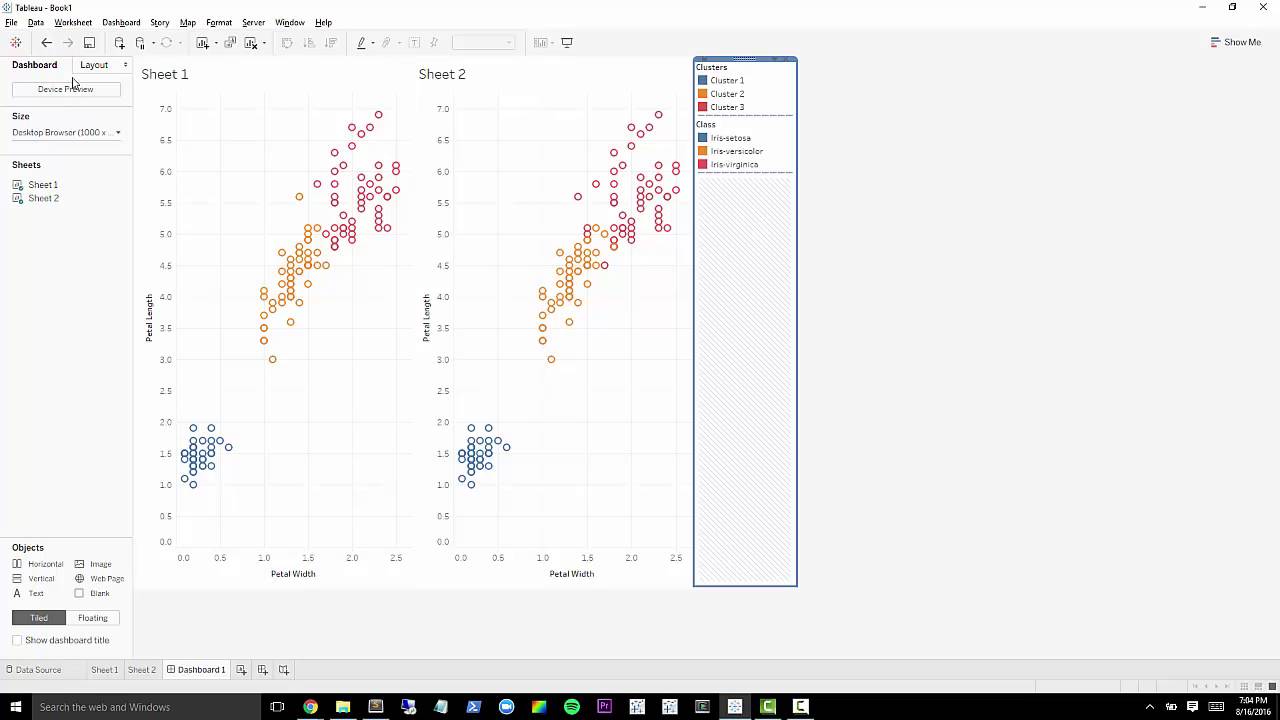Open the Clear sheet dropdown arrow
The image size is (1280, 720).
click(x=264, y=43)
